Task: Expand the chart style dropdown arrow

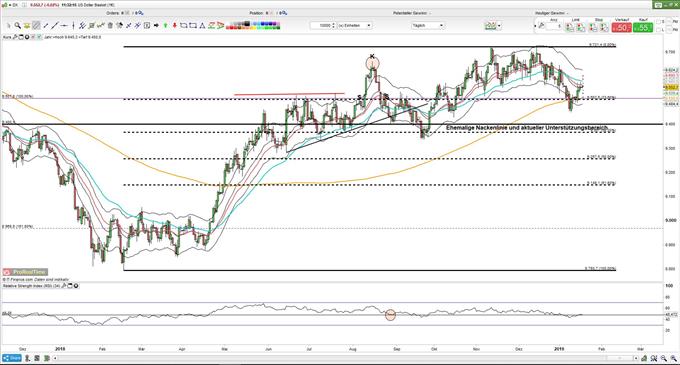Action: click(499, 26)
